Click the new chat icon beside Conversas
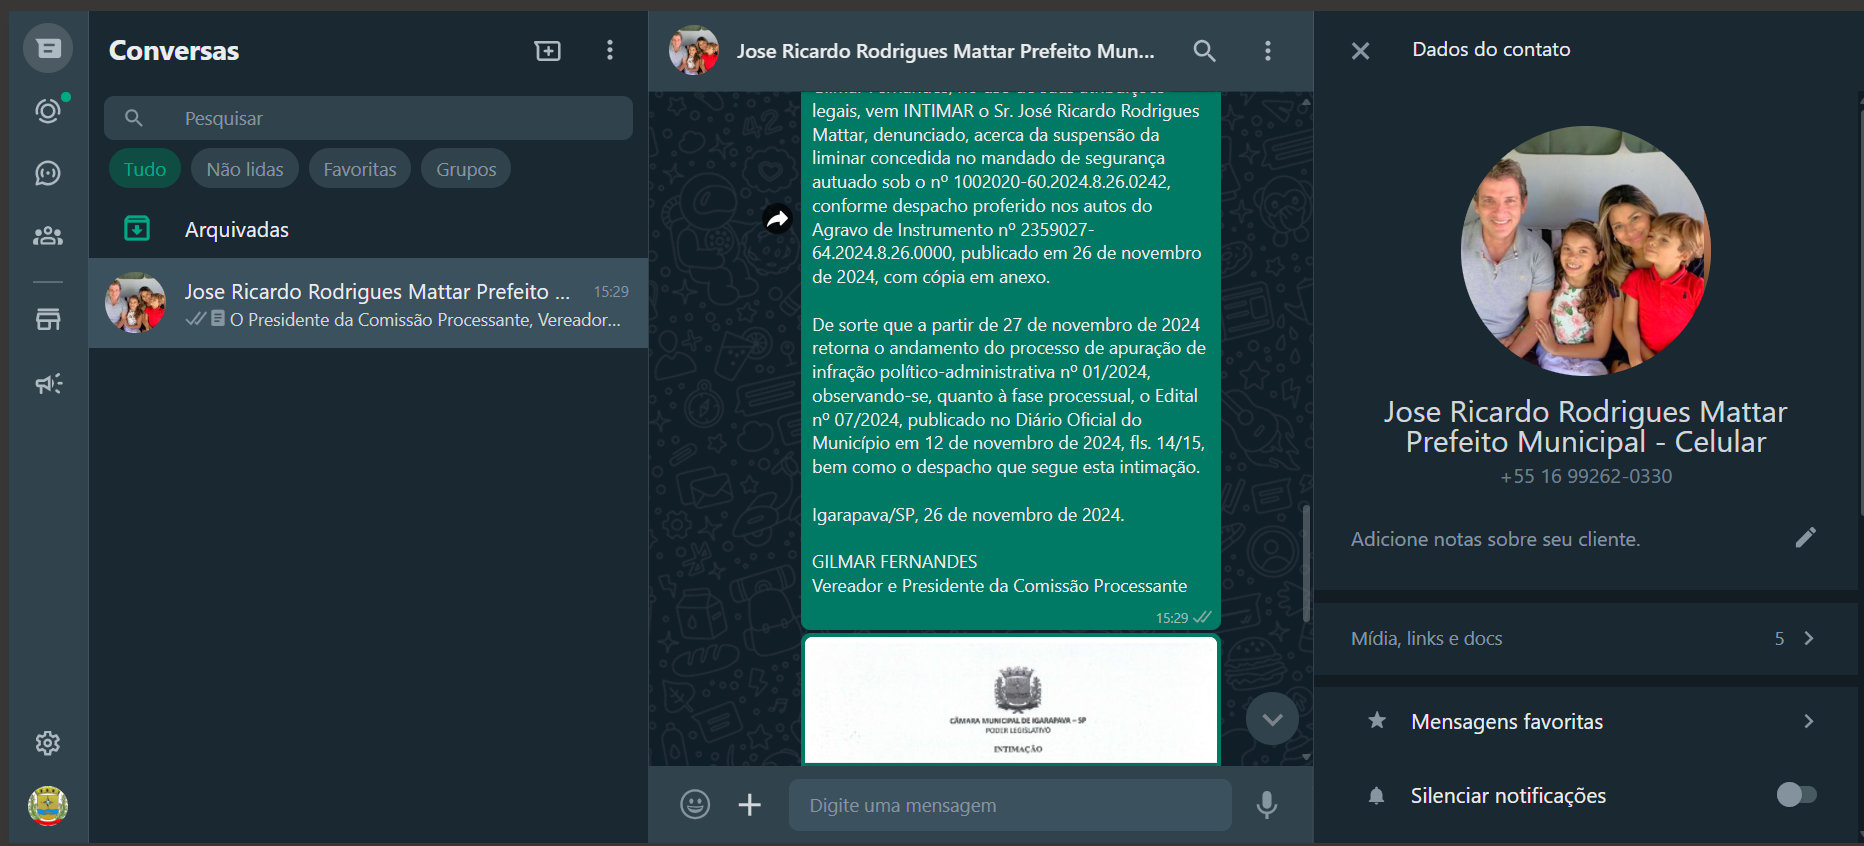 coord(547,51)
